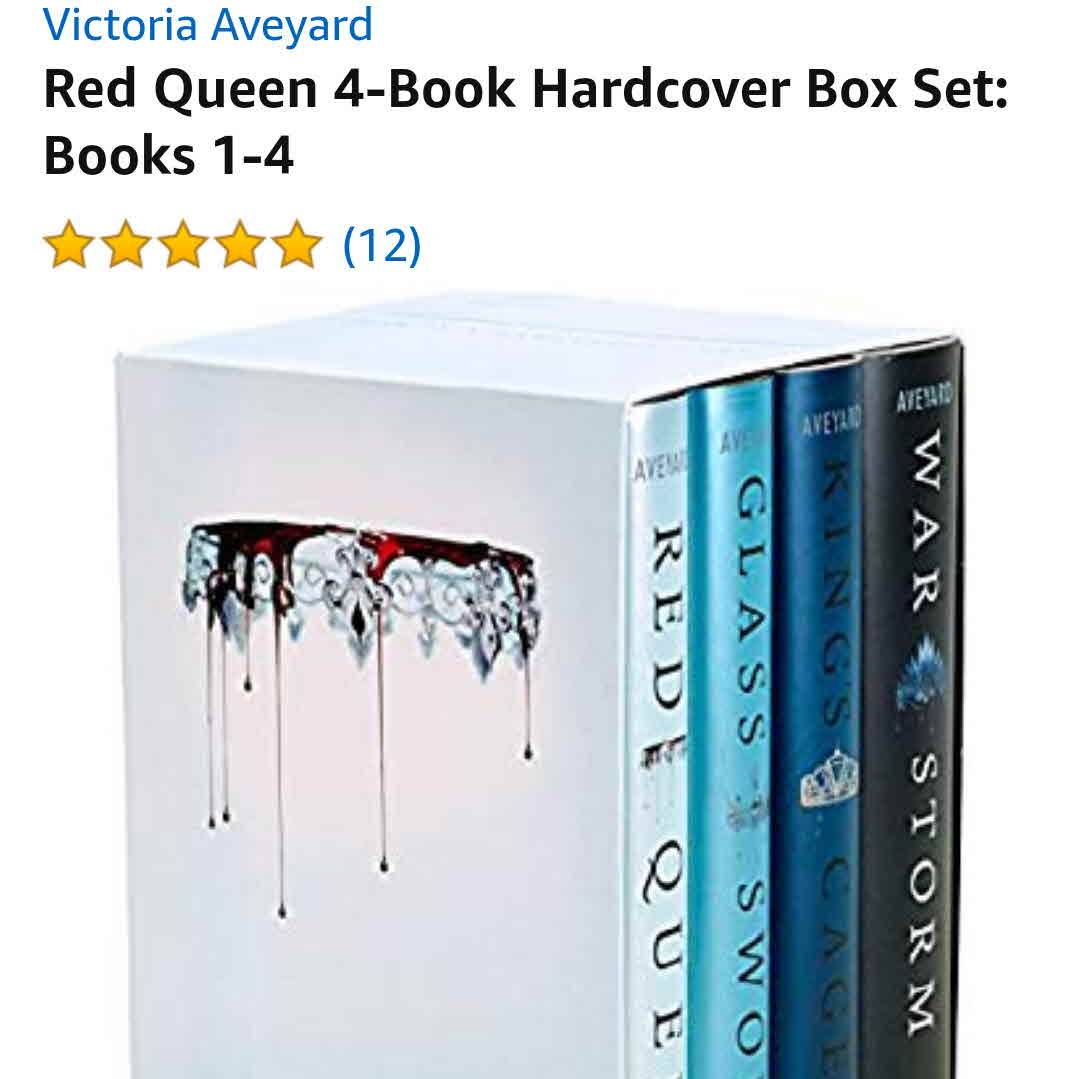Open the (12) customer reviews link
Viewport: 1079px width, 1079px height.
point(382,245)
